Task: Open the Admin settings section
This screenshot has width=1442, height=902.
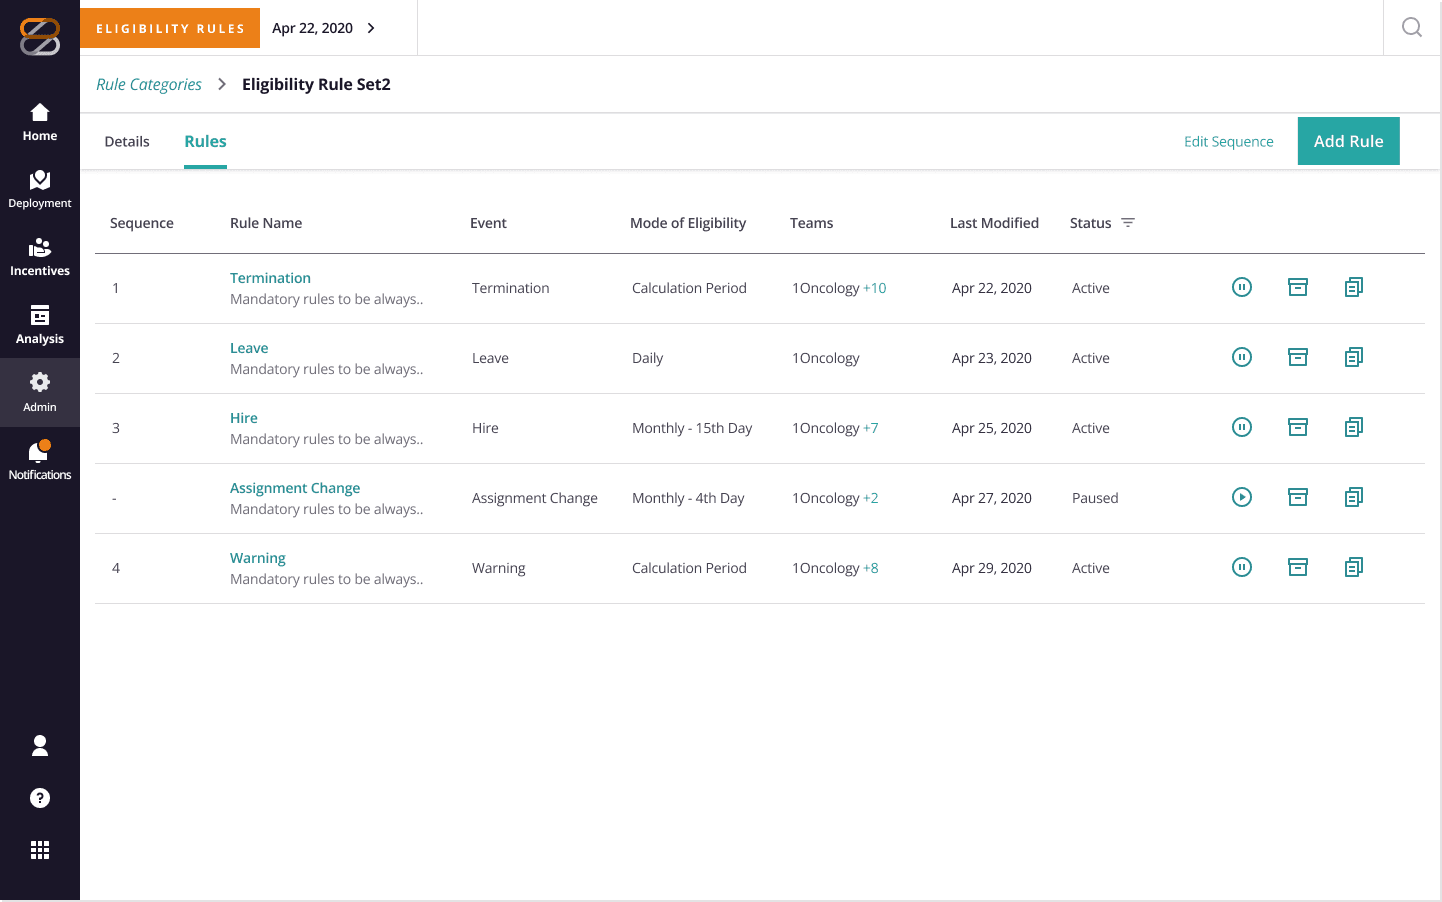Action: 40,393
